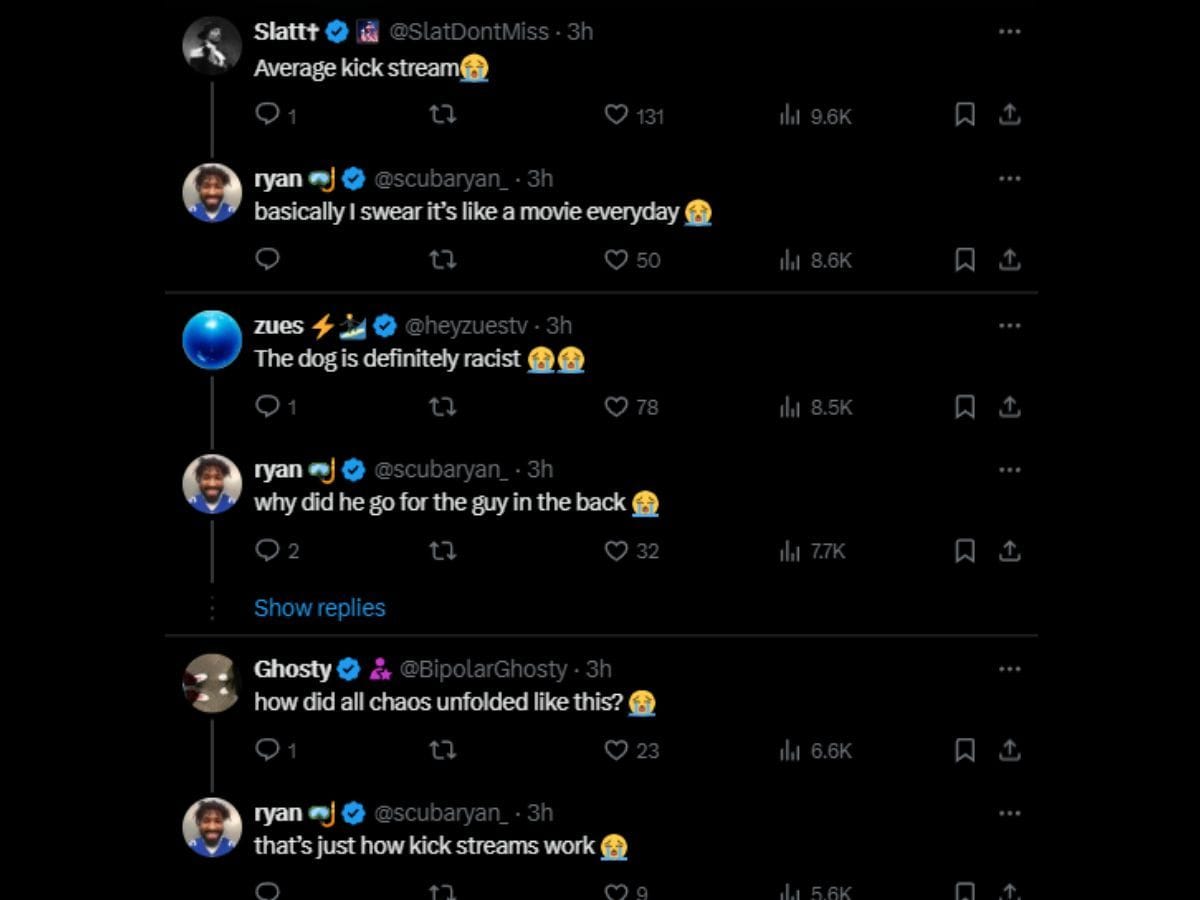Share ryan's 'movie everyday' reply
Screen dimensions: 1200x900
click(x=1010, y=260)
